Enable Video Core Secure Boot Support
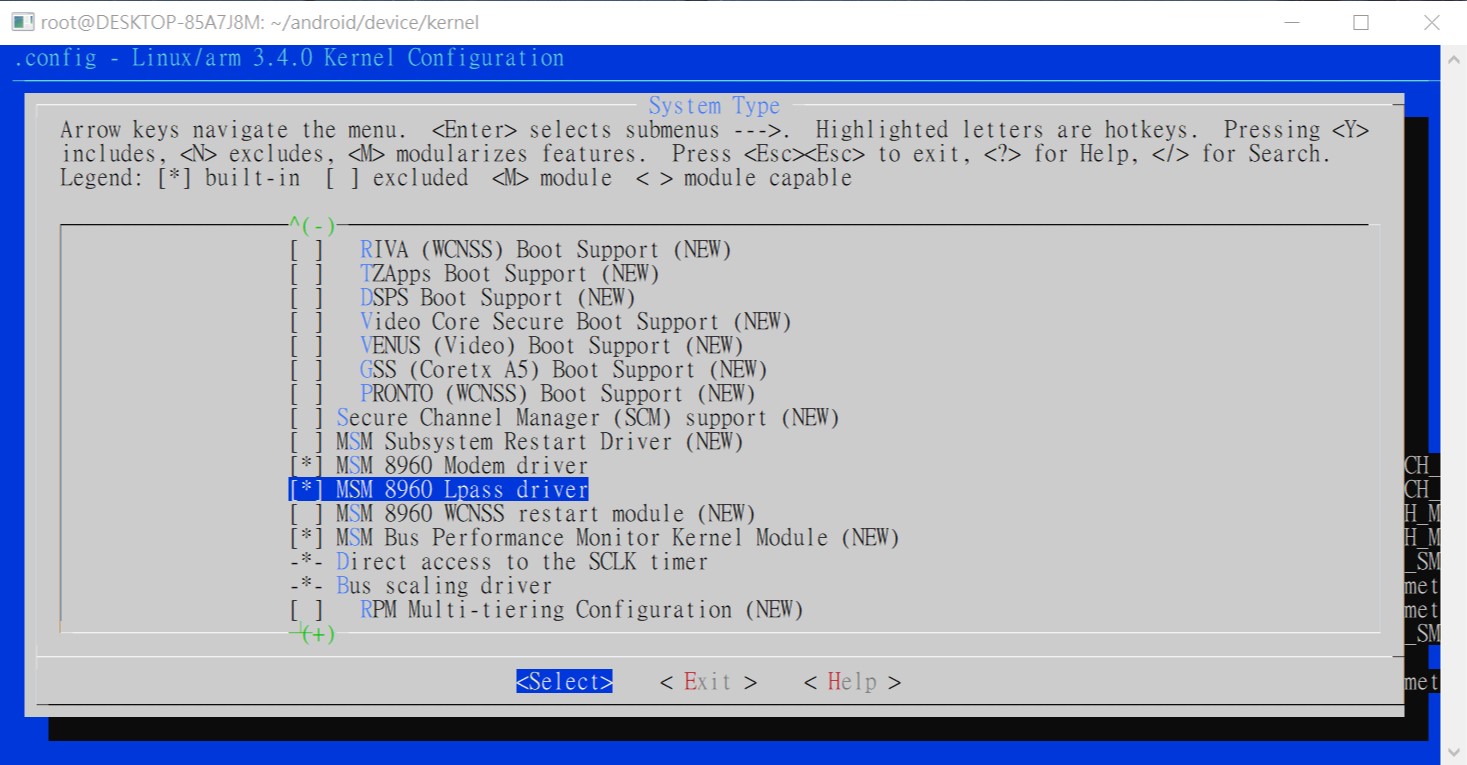The image size is (1467, 765). (307, 322)
